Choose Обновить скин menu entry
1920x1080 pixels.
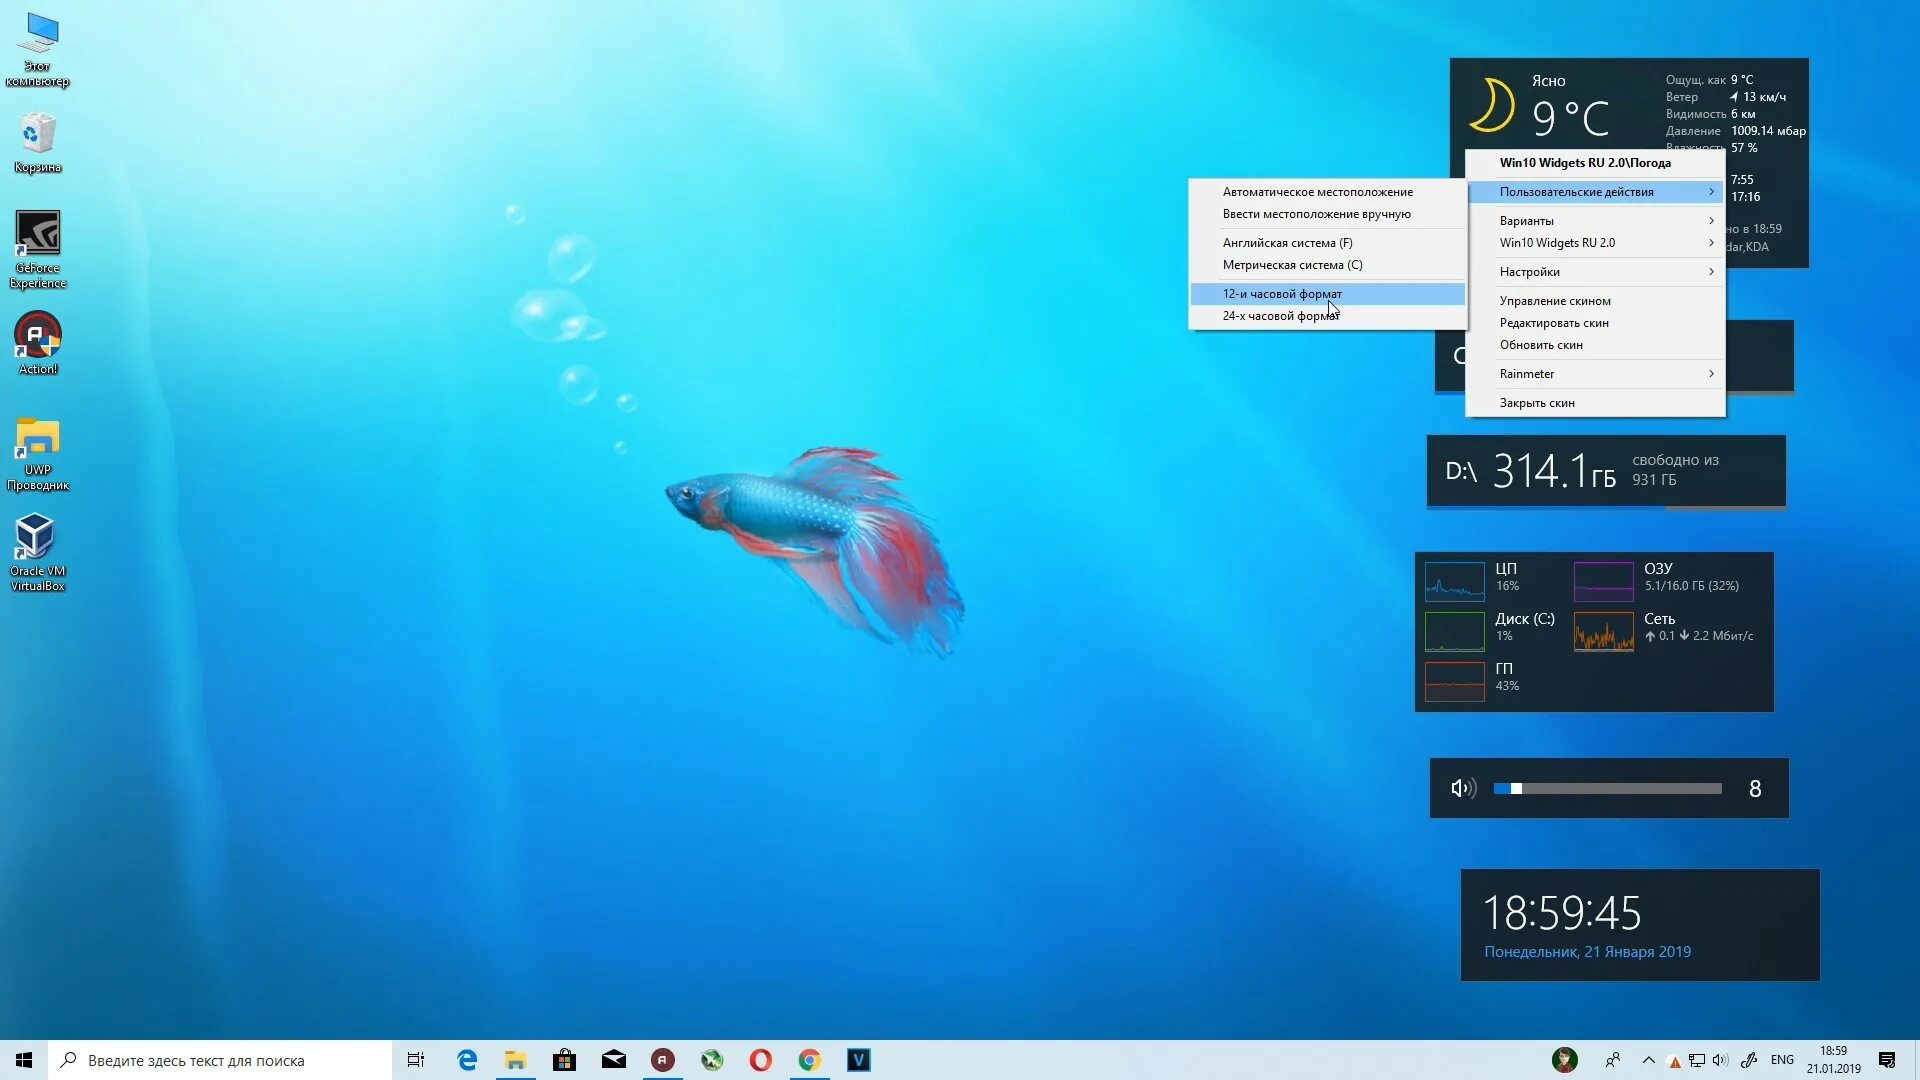point(1541,345)
